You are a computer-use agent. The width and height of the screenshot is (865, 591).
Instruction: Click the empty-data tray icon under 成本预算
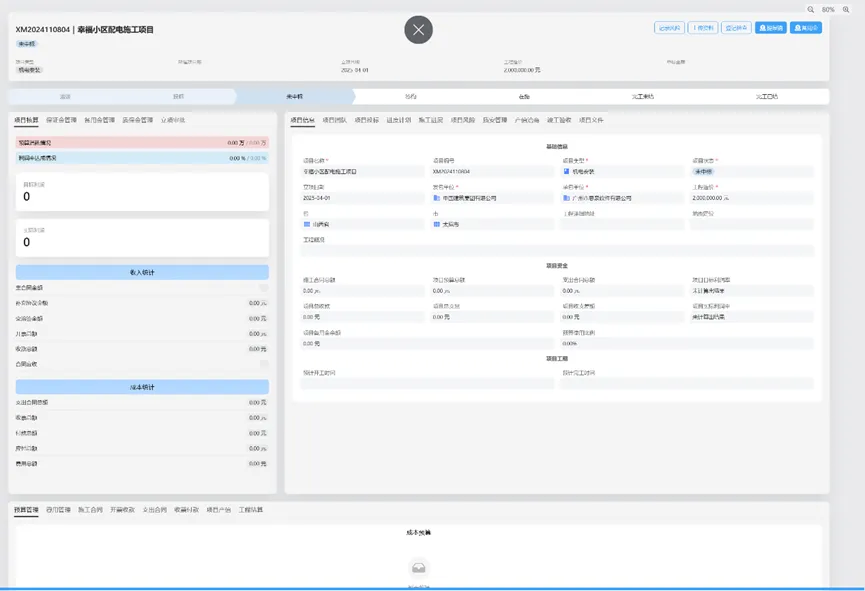click(x=418, y=567)
